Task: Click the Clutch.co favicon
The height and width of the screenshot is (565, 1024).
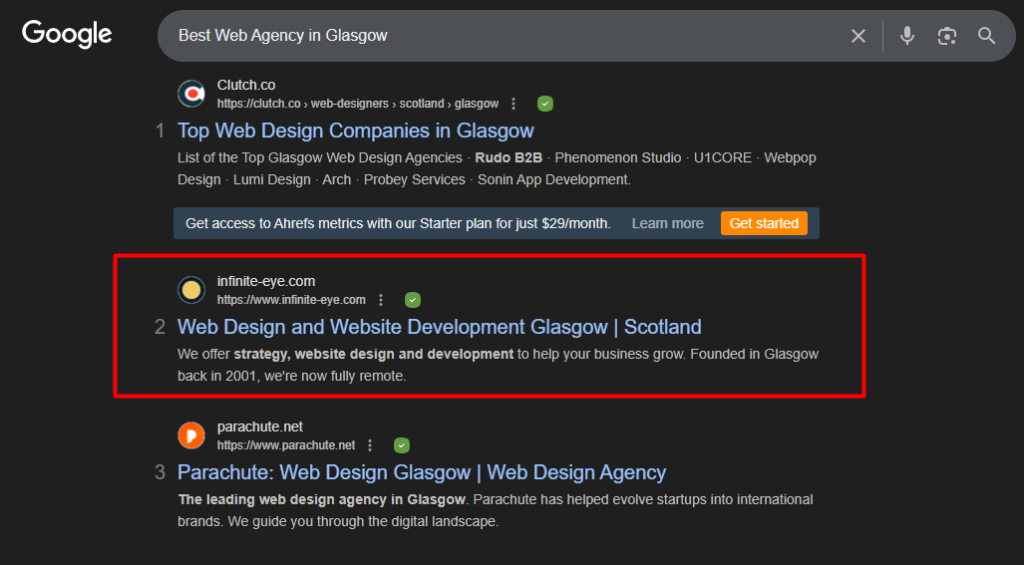Action: click(x=191, y=94)
